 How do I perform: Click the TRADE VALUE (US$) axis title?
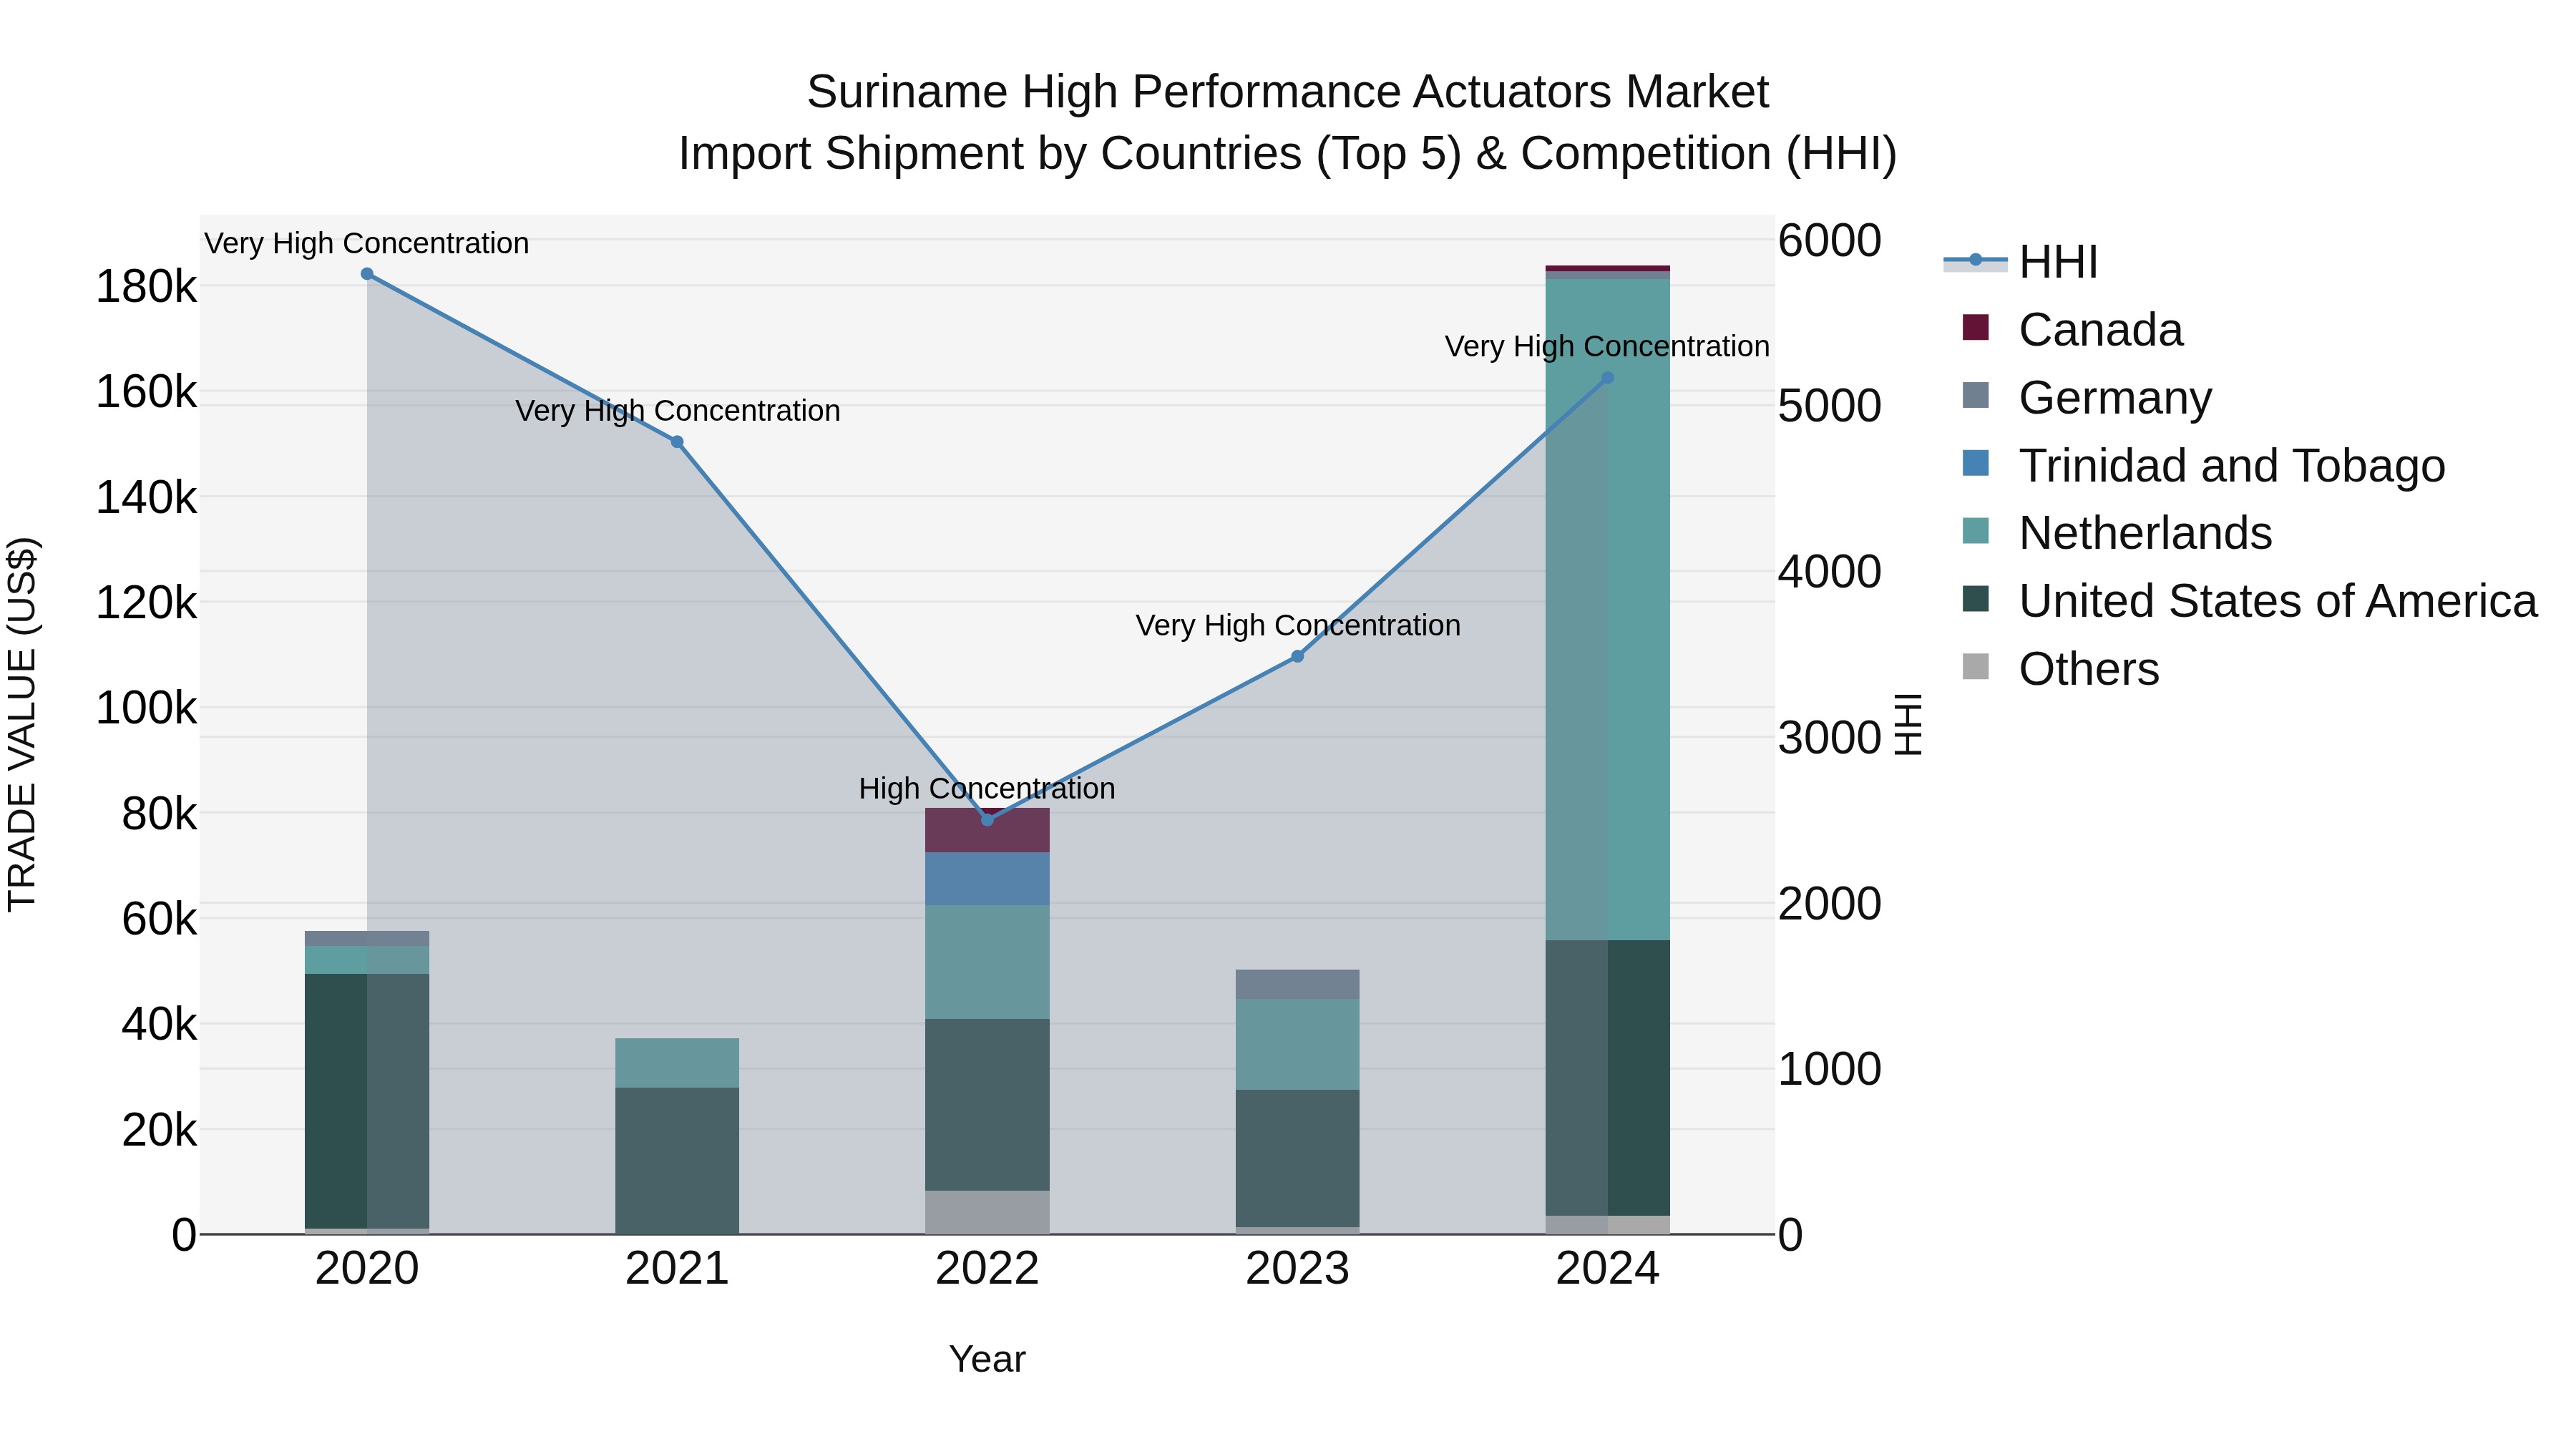[22, 724]
